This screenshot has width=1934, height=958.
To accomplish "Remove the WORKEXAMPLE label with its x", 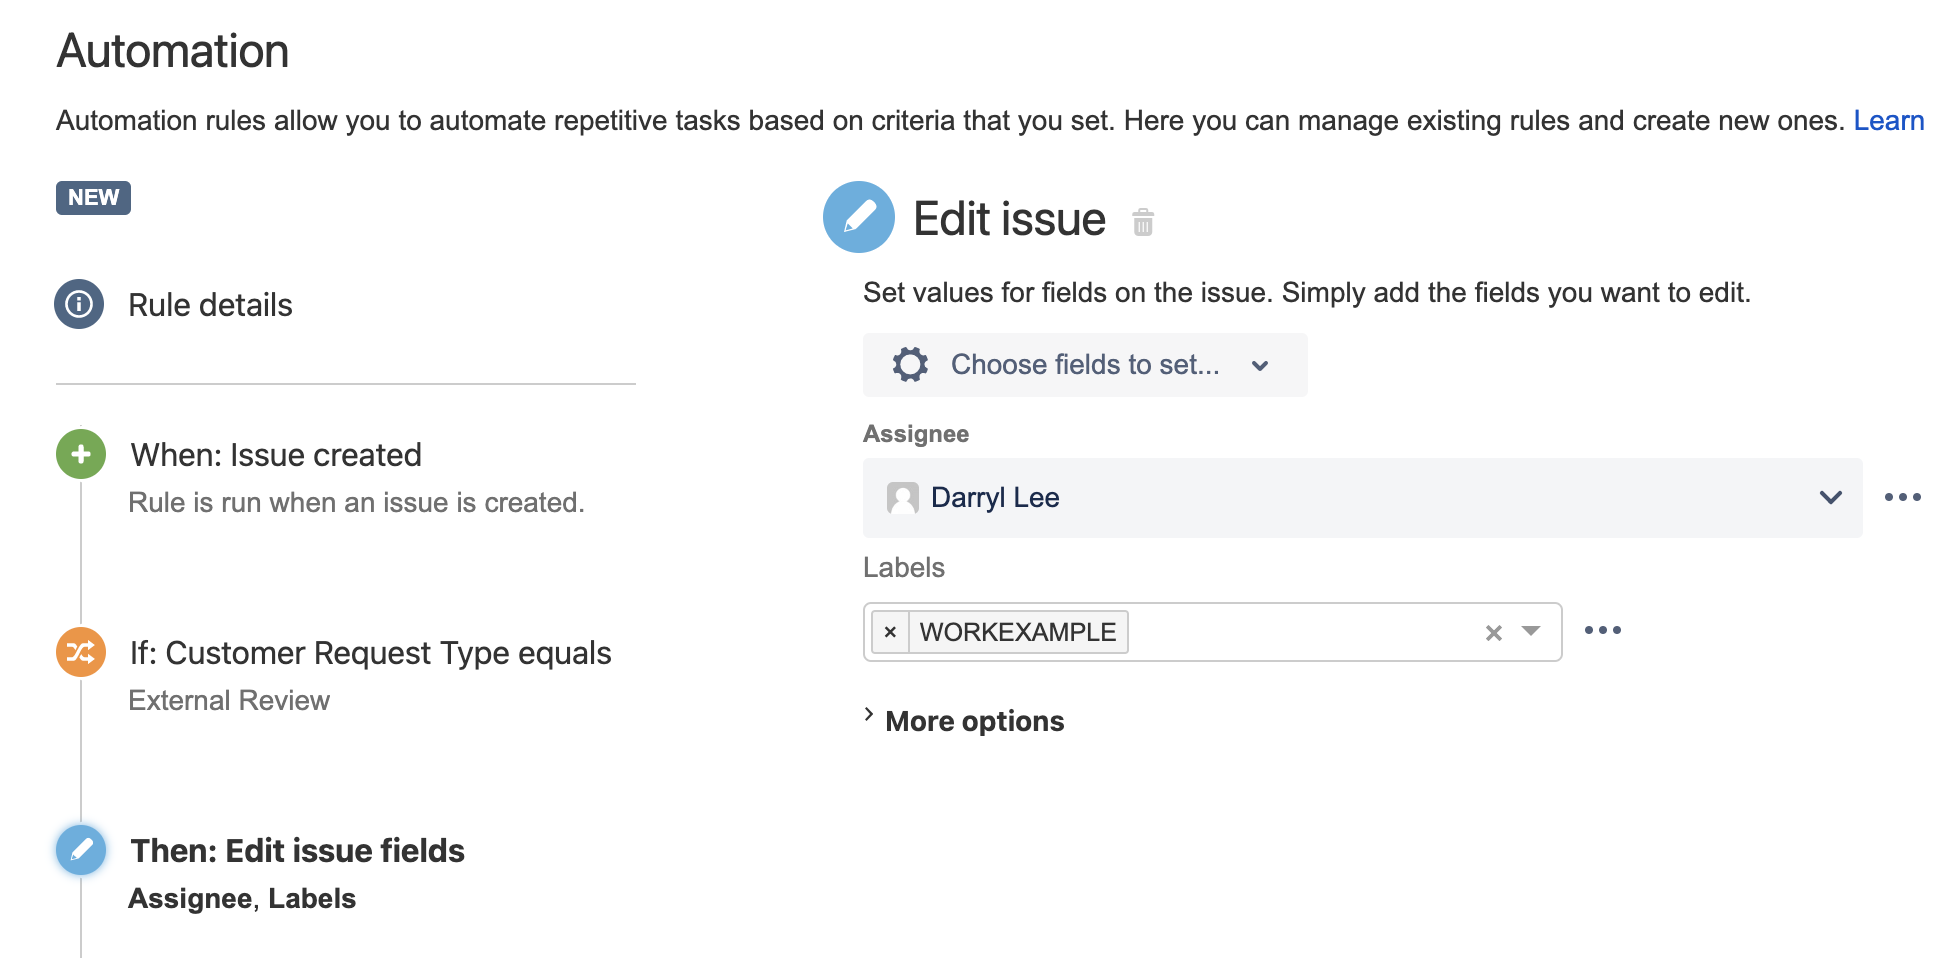I will click(890, 631).
